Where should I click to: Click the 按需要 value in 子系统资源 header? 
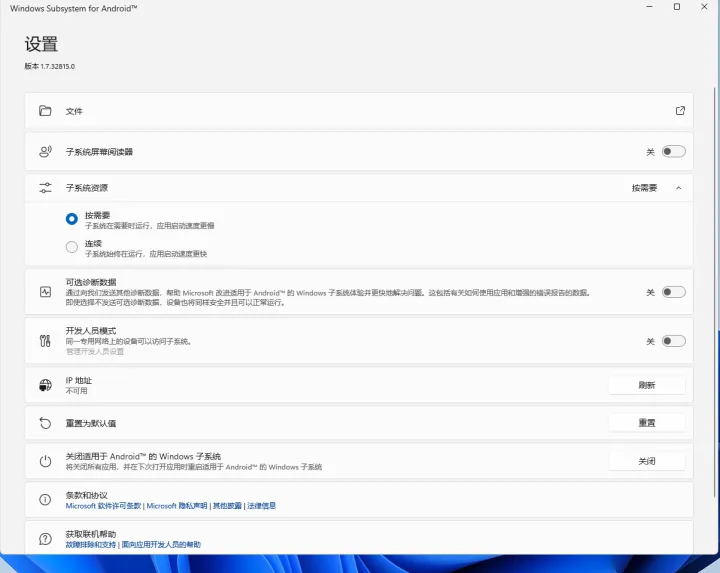click(x=644, y=188)
